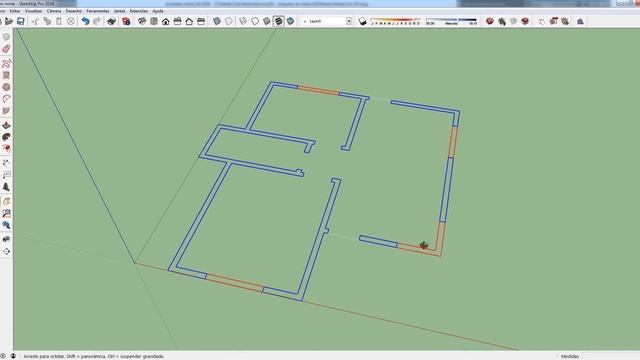
Task: Click the red plugin box icon
Action: pyautogui.click(x=553, y=21)
